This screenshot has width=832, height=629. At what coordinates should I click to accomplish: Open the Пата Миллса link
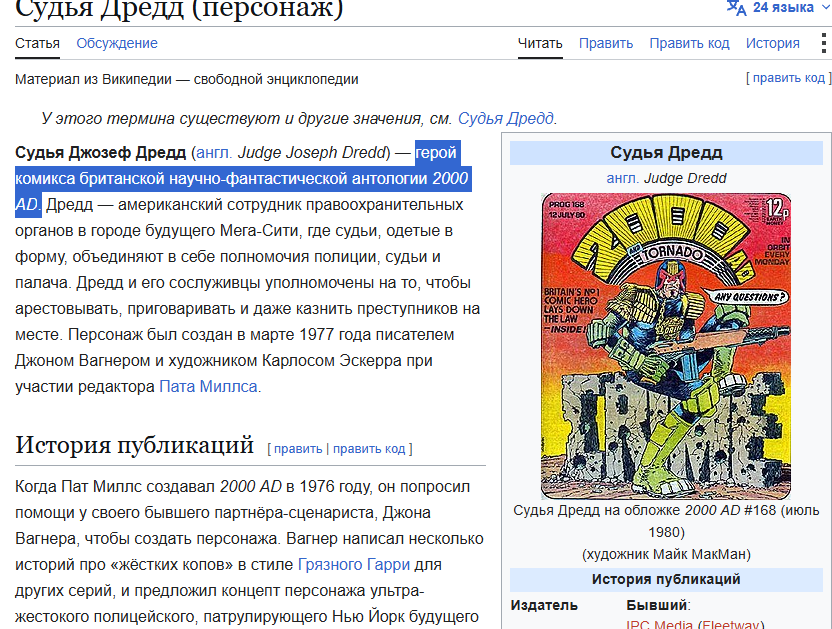click(x=209, y=386)
